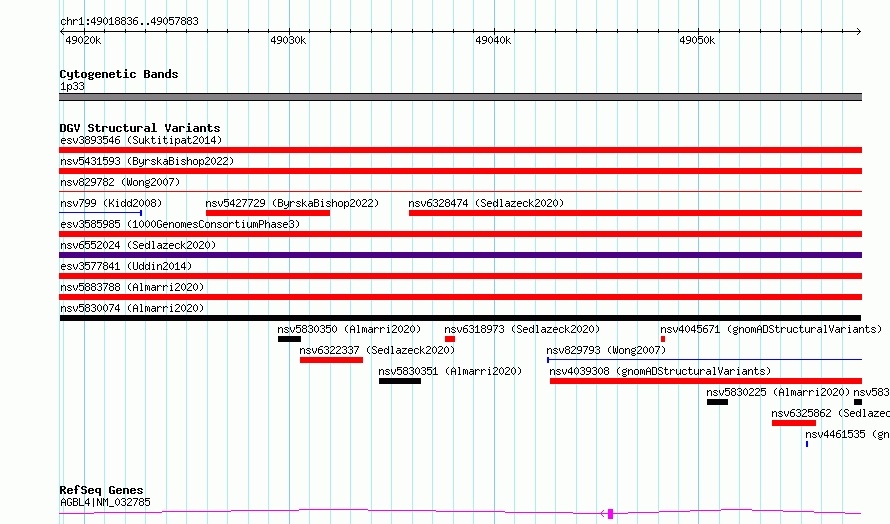This screenshot has height=524, width=890.
Task: Open nsv6318973 (Sedlazeck2020) label
Action: pos(522,329)
